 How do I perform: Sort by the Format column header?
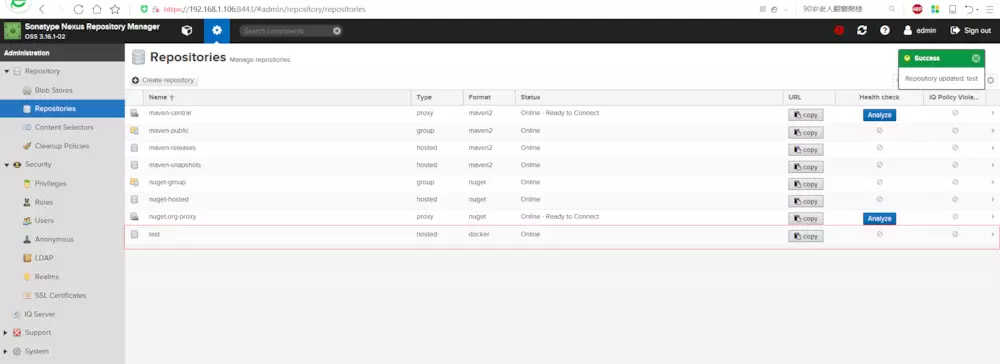tap(490, 98)
